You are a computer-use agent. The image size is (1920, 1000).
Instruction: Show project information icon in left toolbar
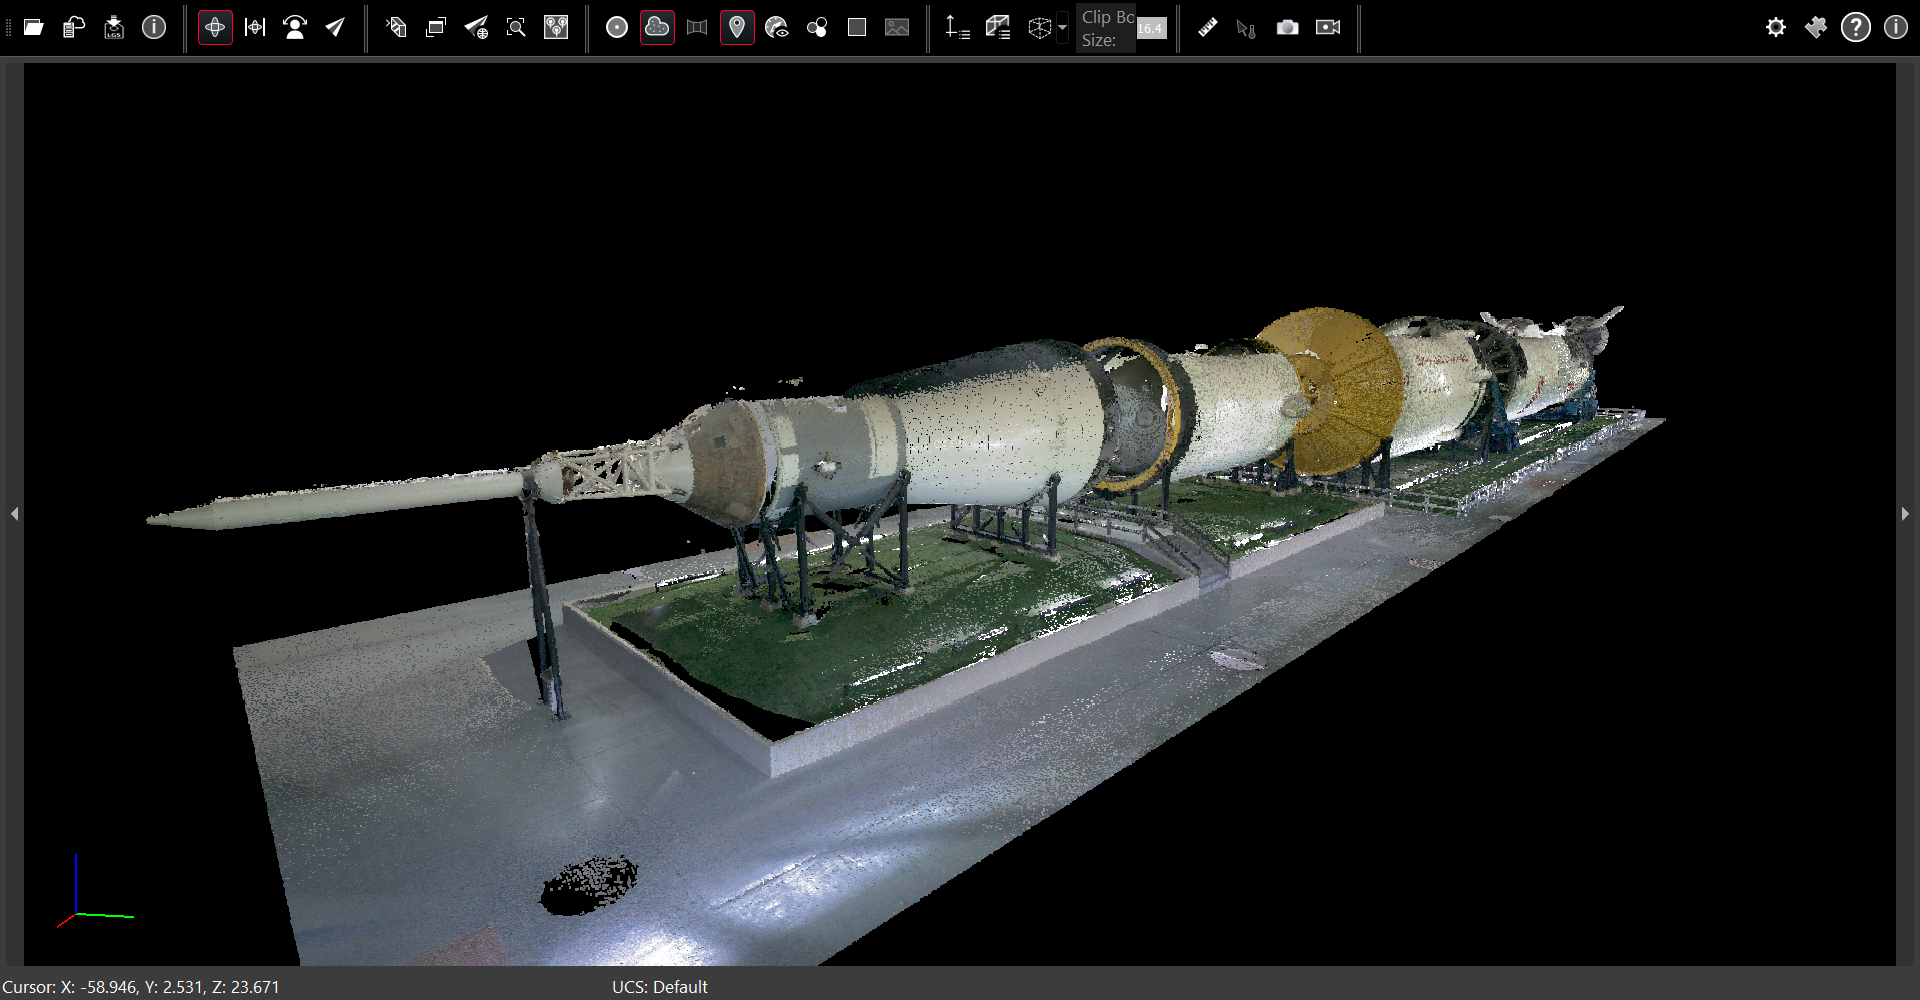154,27
